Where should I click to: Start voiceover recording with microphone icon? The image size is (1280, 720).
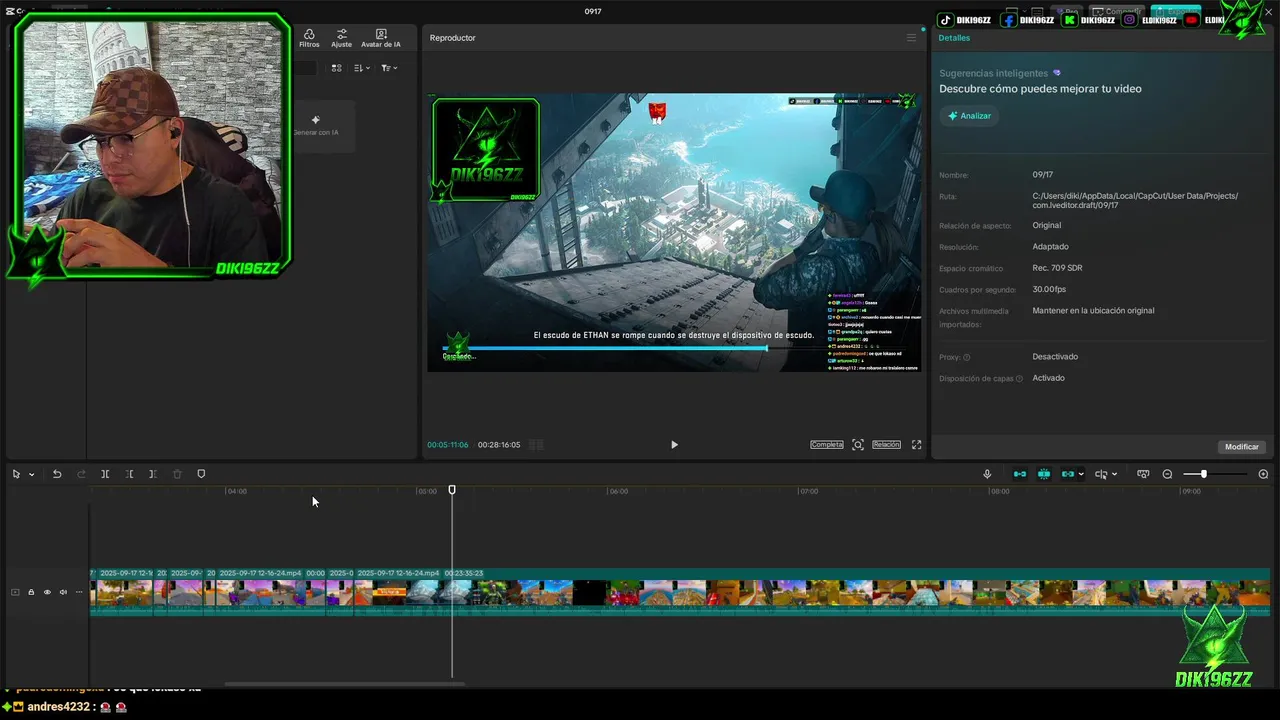coord(987,474)
